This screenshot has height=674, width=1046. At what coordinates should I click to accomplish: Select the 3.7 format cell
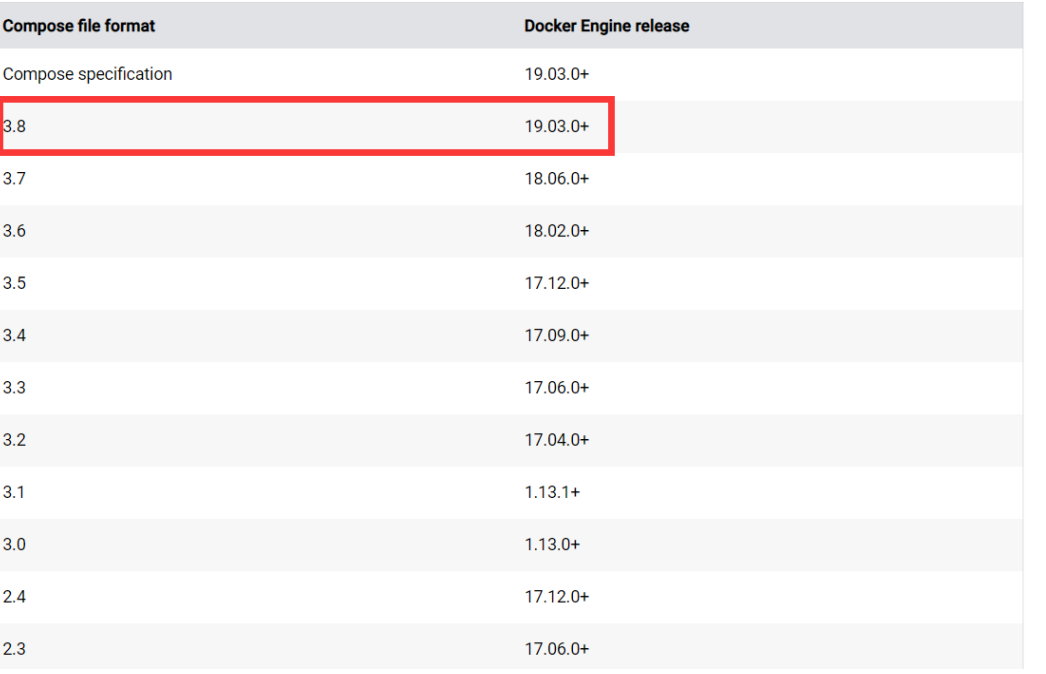pyautogui.click(x=15, y=178)
